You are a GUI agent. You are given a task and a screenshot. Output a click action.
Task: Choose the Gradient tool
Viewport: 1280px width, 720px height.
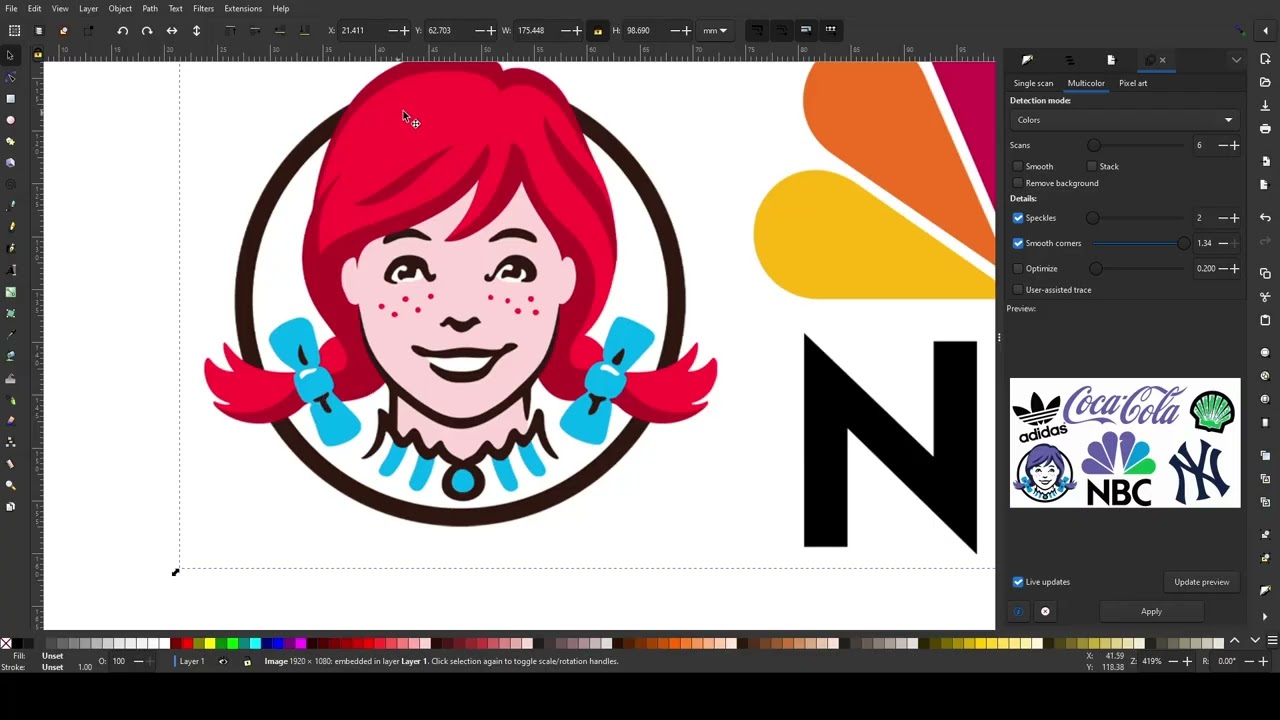click(x=11, y=292)
